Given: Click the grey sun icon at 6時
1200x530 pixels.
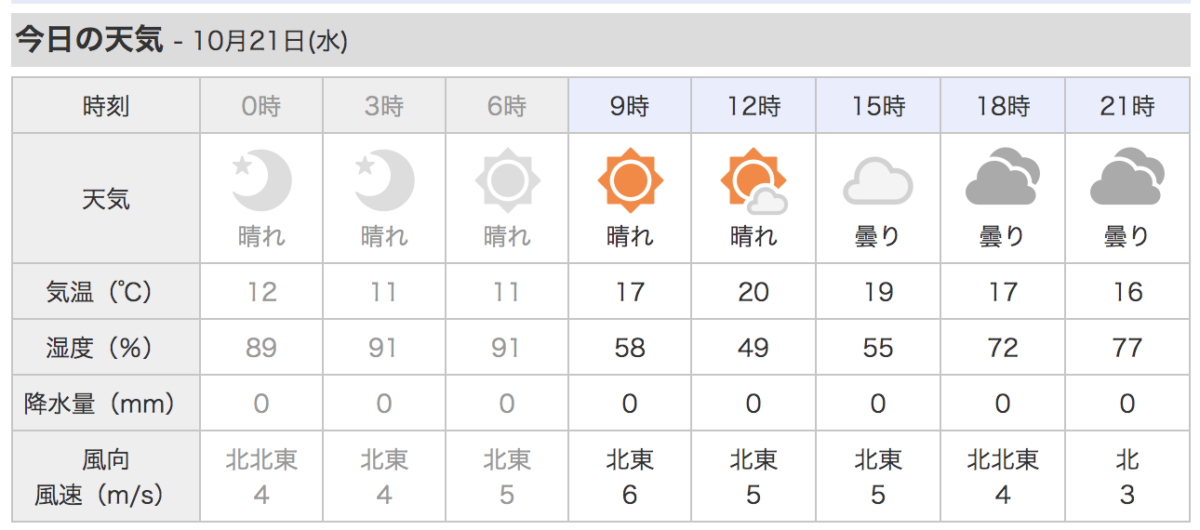Looking at the screenshot, I should pos(507,182).
